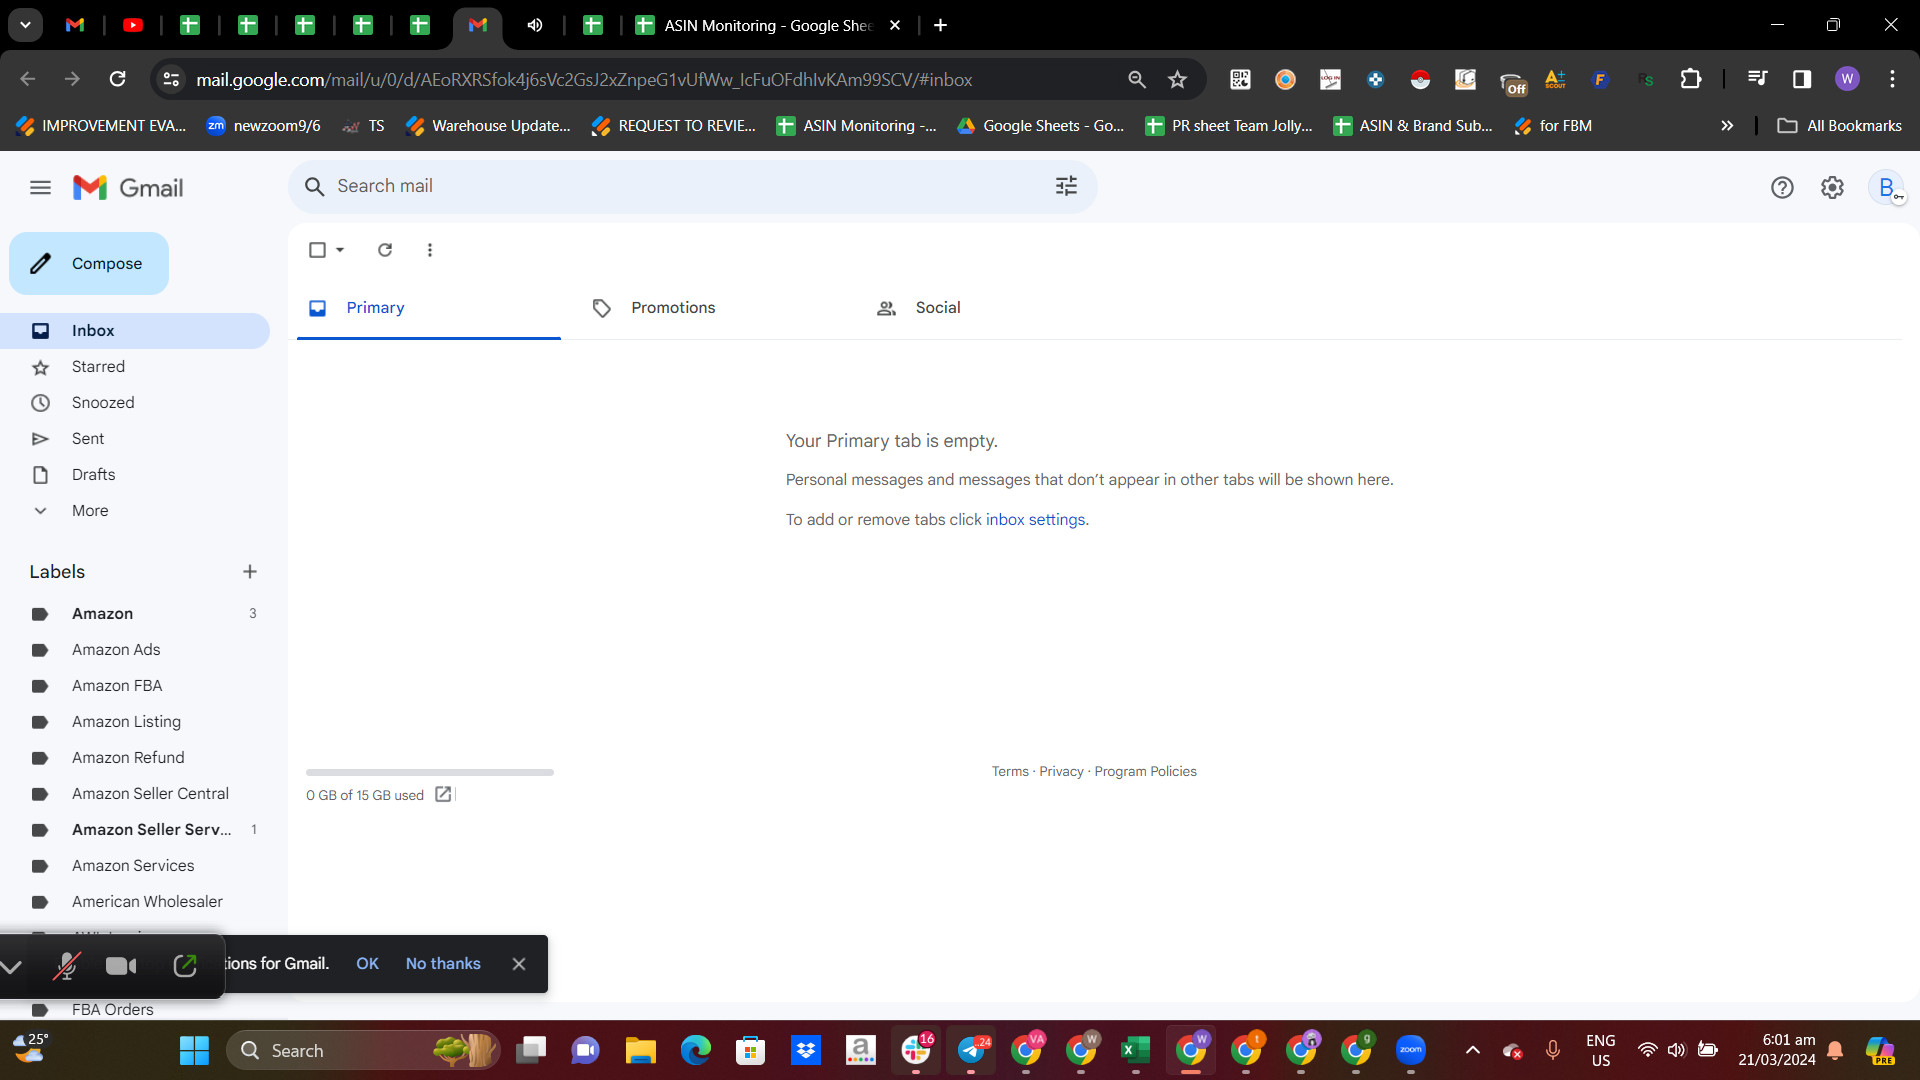
Task: Click OK on the notifications prompt
Action: pos(367,964)
